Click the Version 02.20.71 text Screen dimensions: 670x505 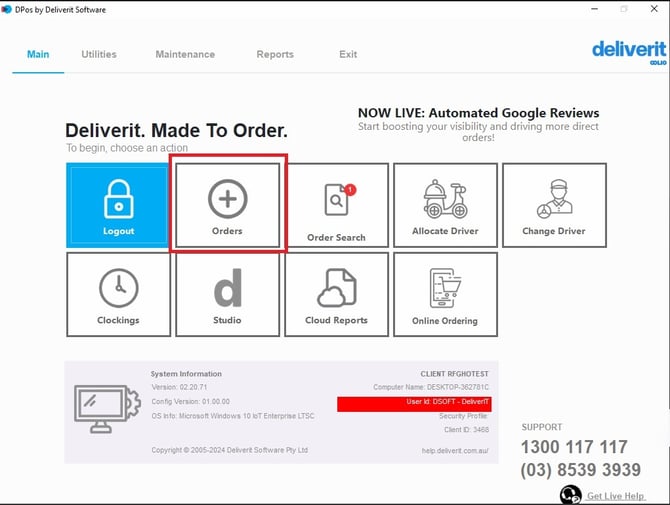point(179,387)
